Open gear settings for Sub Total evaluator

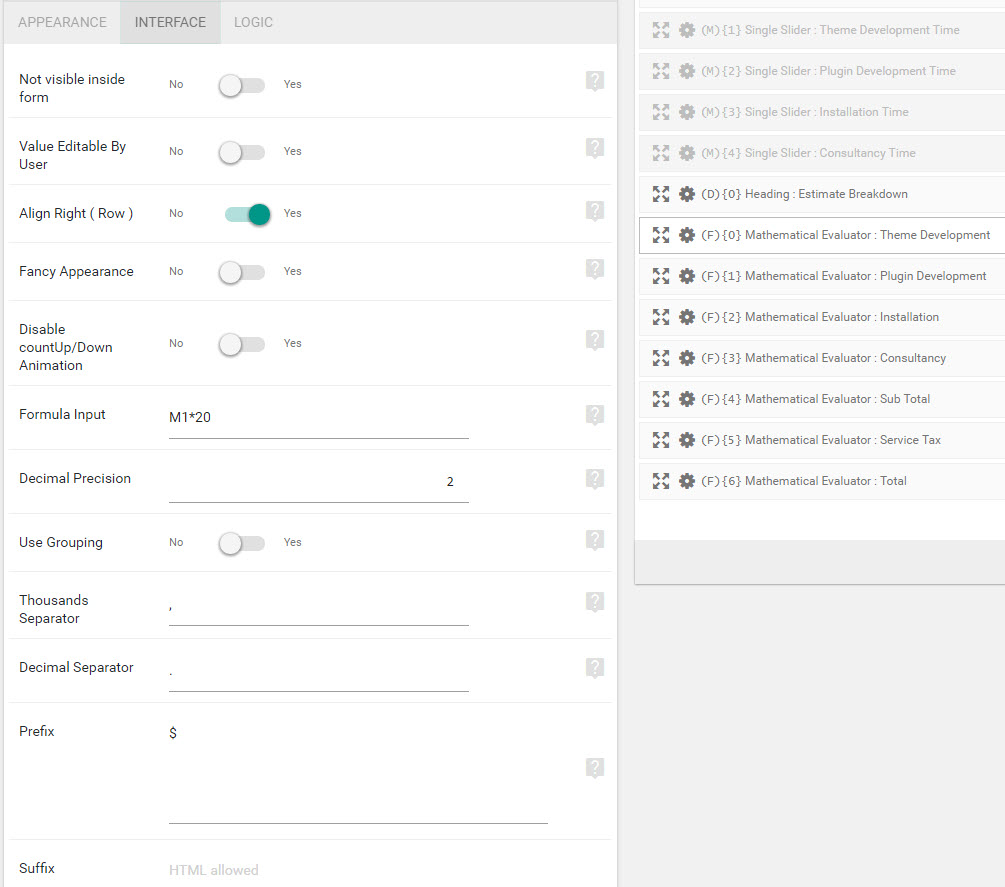pos(686,399)
